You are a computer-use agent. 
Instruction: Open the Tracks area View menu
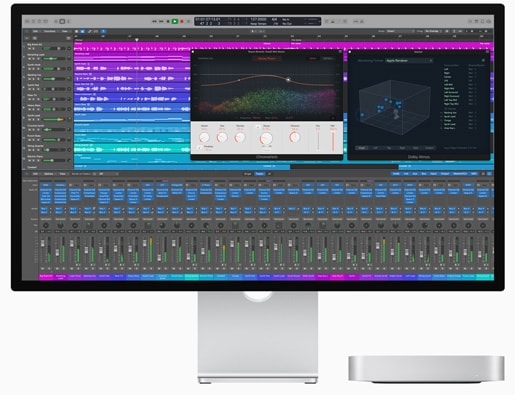click(x=65, y=31)
